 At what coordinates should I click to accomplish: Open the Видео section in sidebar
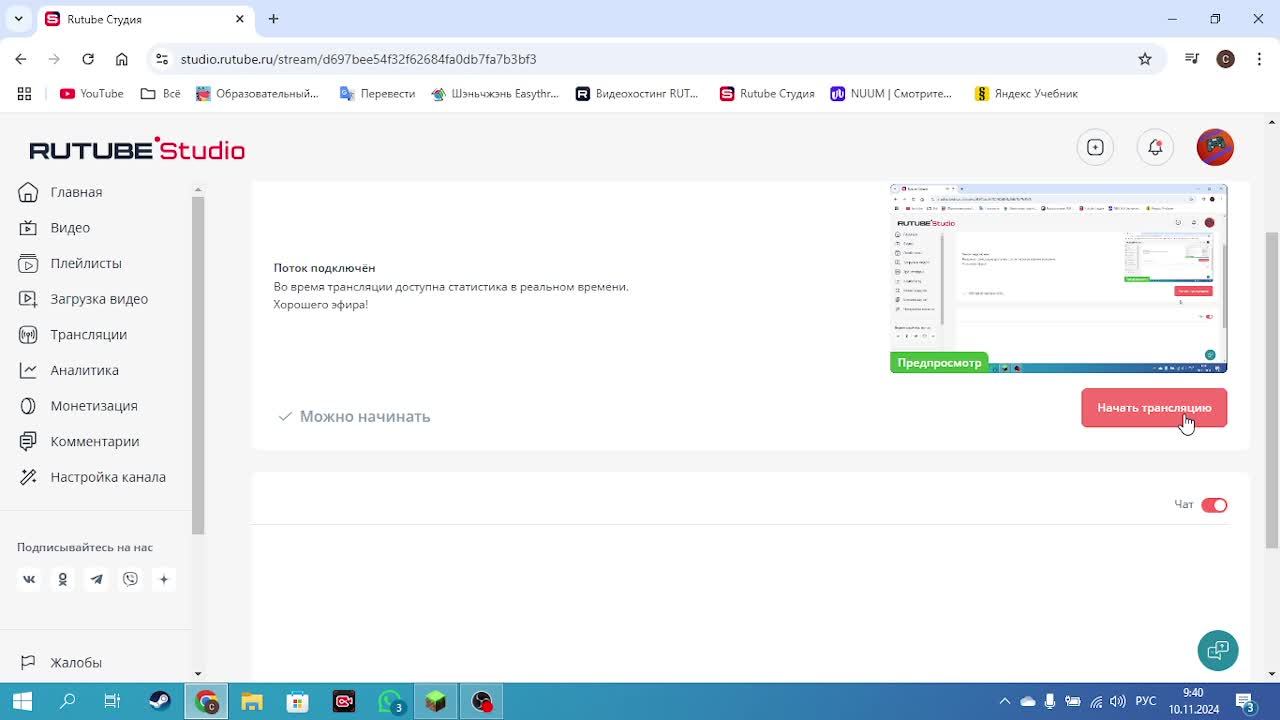[x=70, y=228]
